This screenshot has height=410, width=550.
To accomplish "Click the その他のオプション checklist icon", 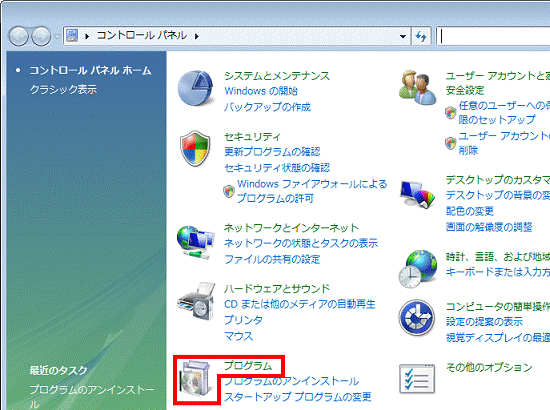I will pos(417,379).
